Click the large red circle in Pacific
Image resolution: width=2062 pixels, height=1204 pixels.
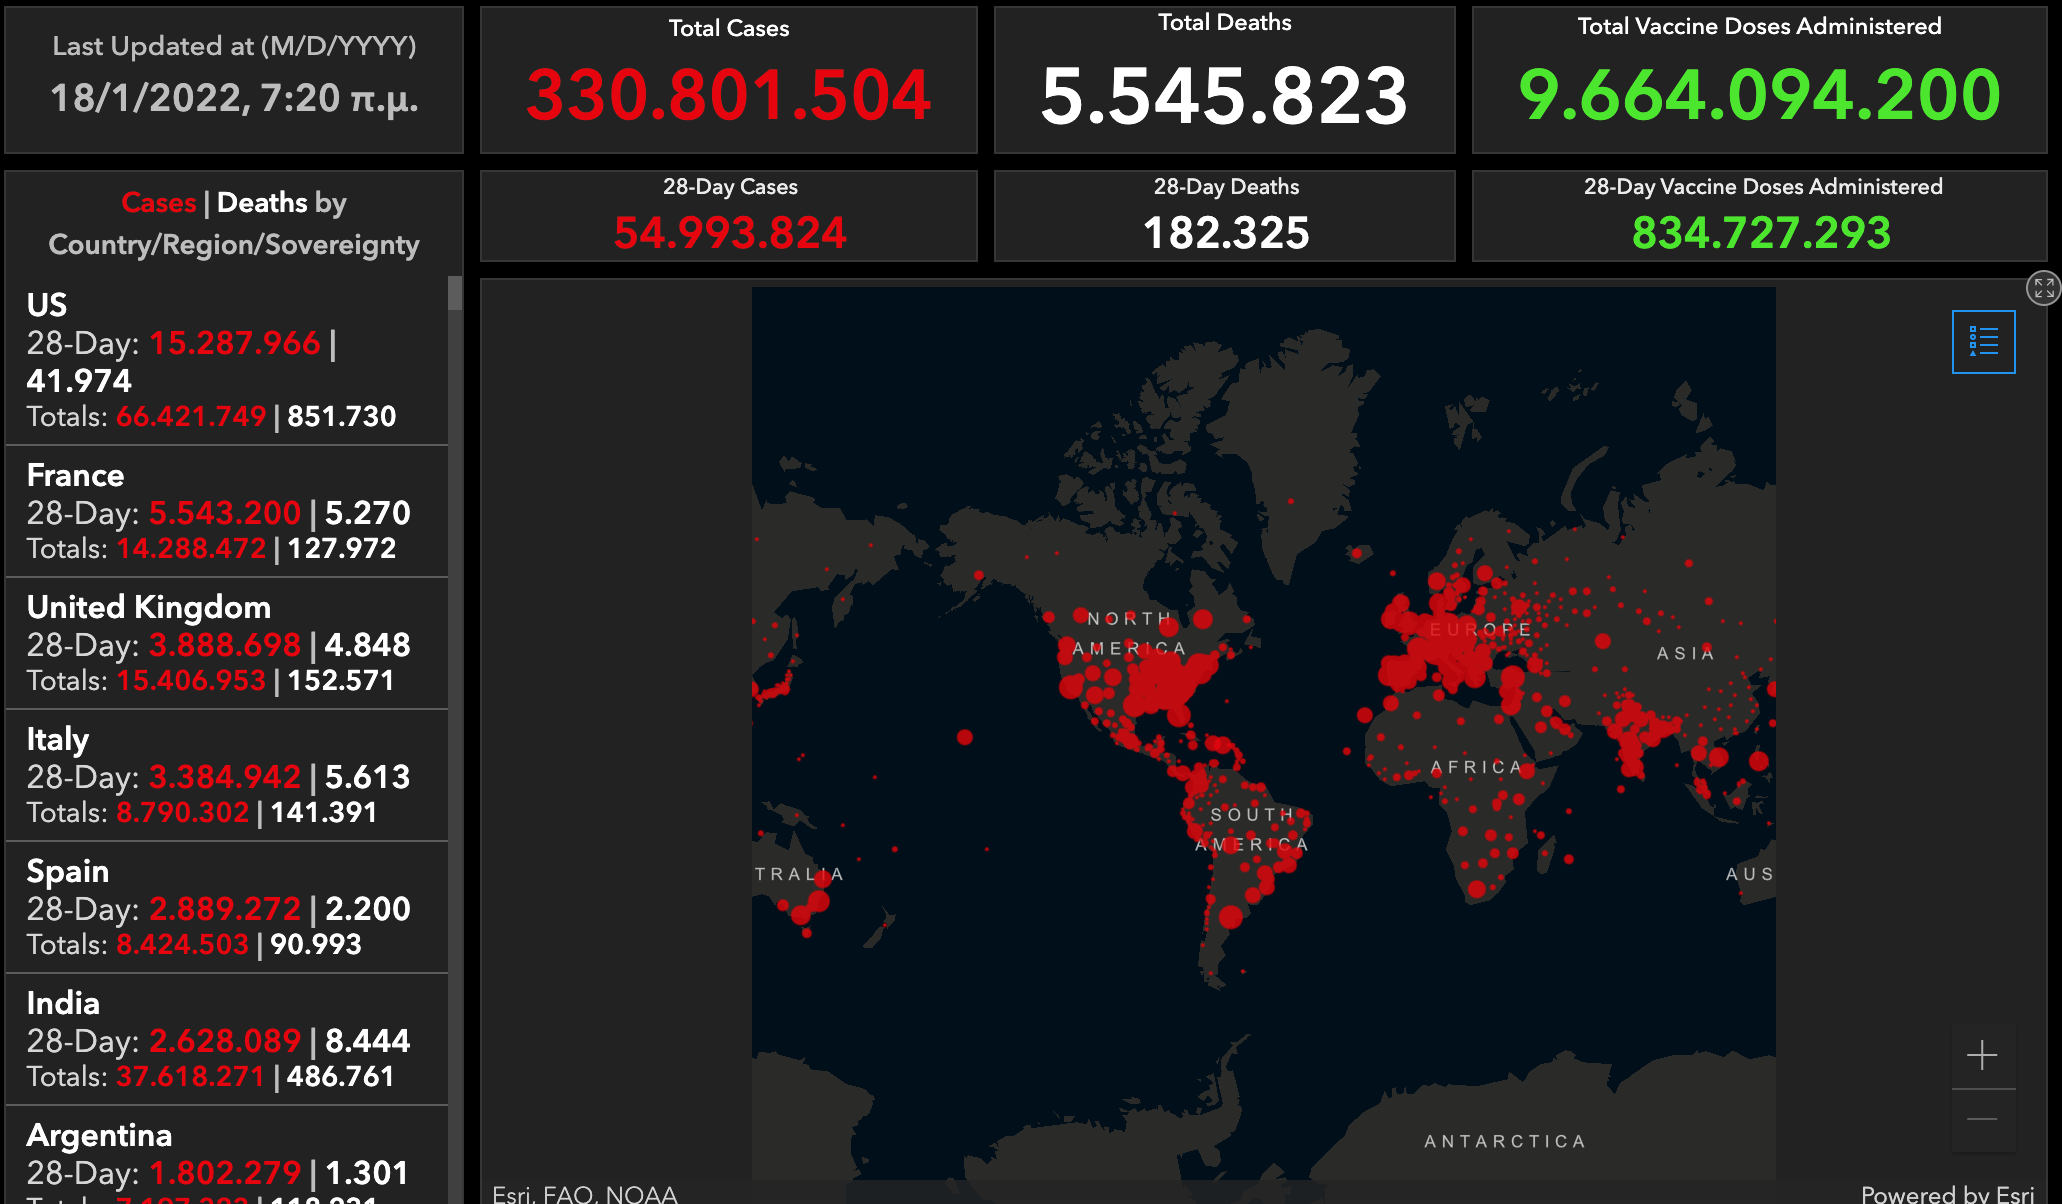click(x=964, y=737)
